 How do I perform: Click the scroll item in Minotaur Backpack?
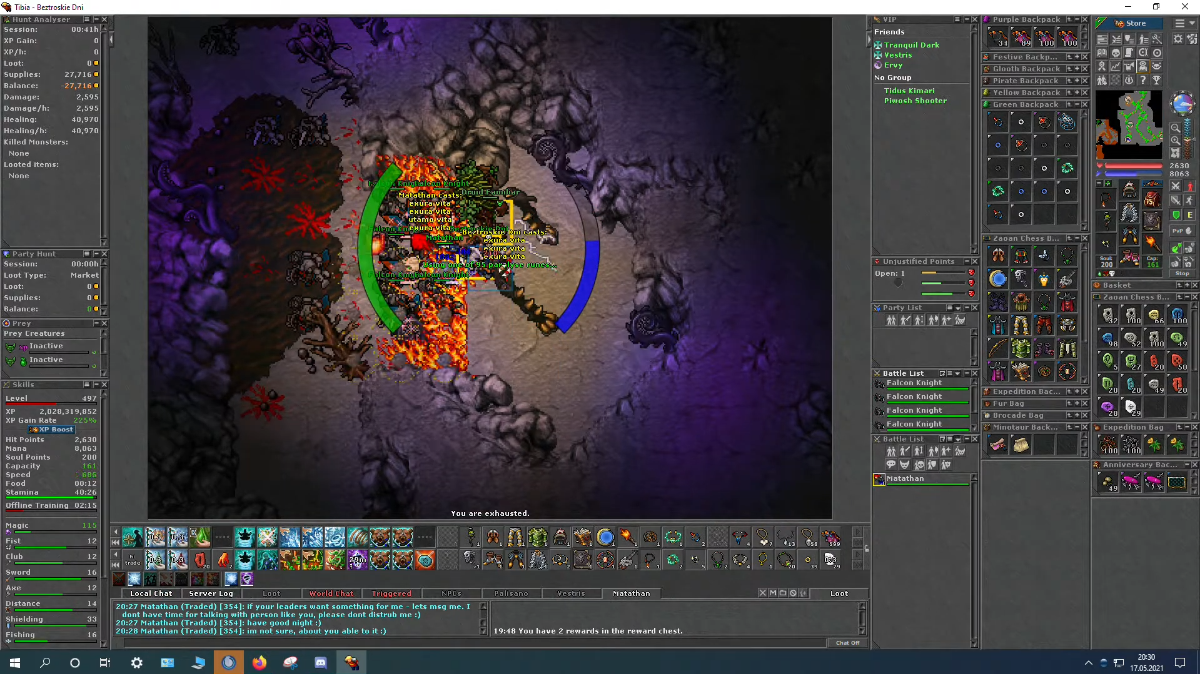(1021, 445)
